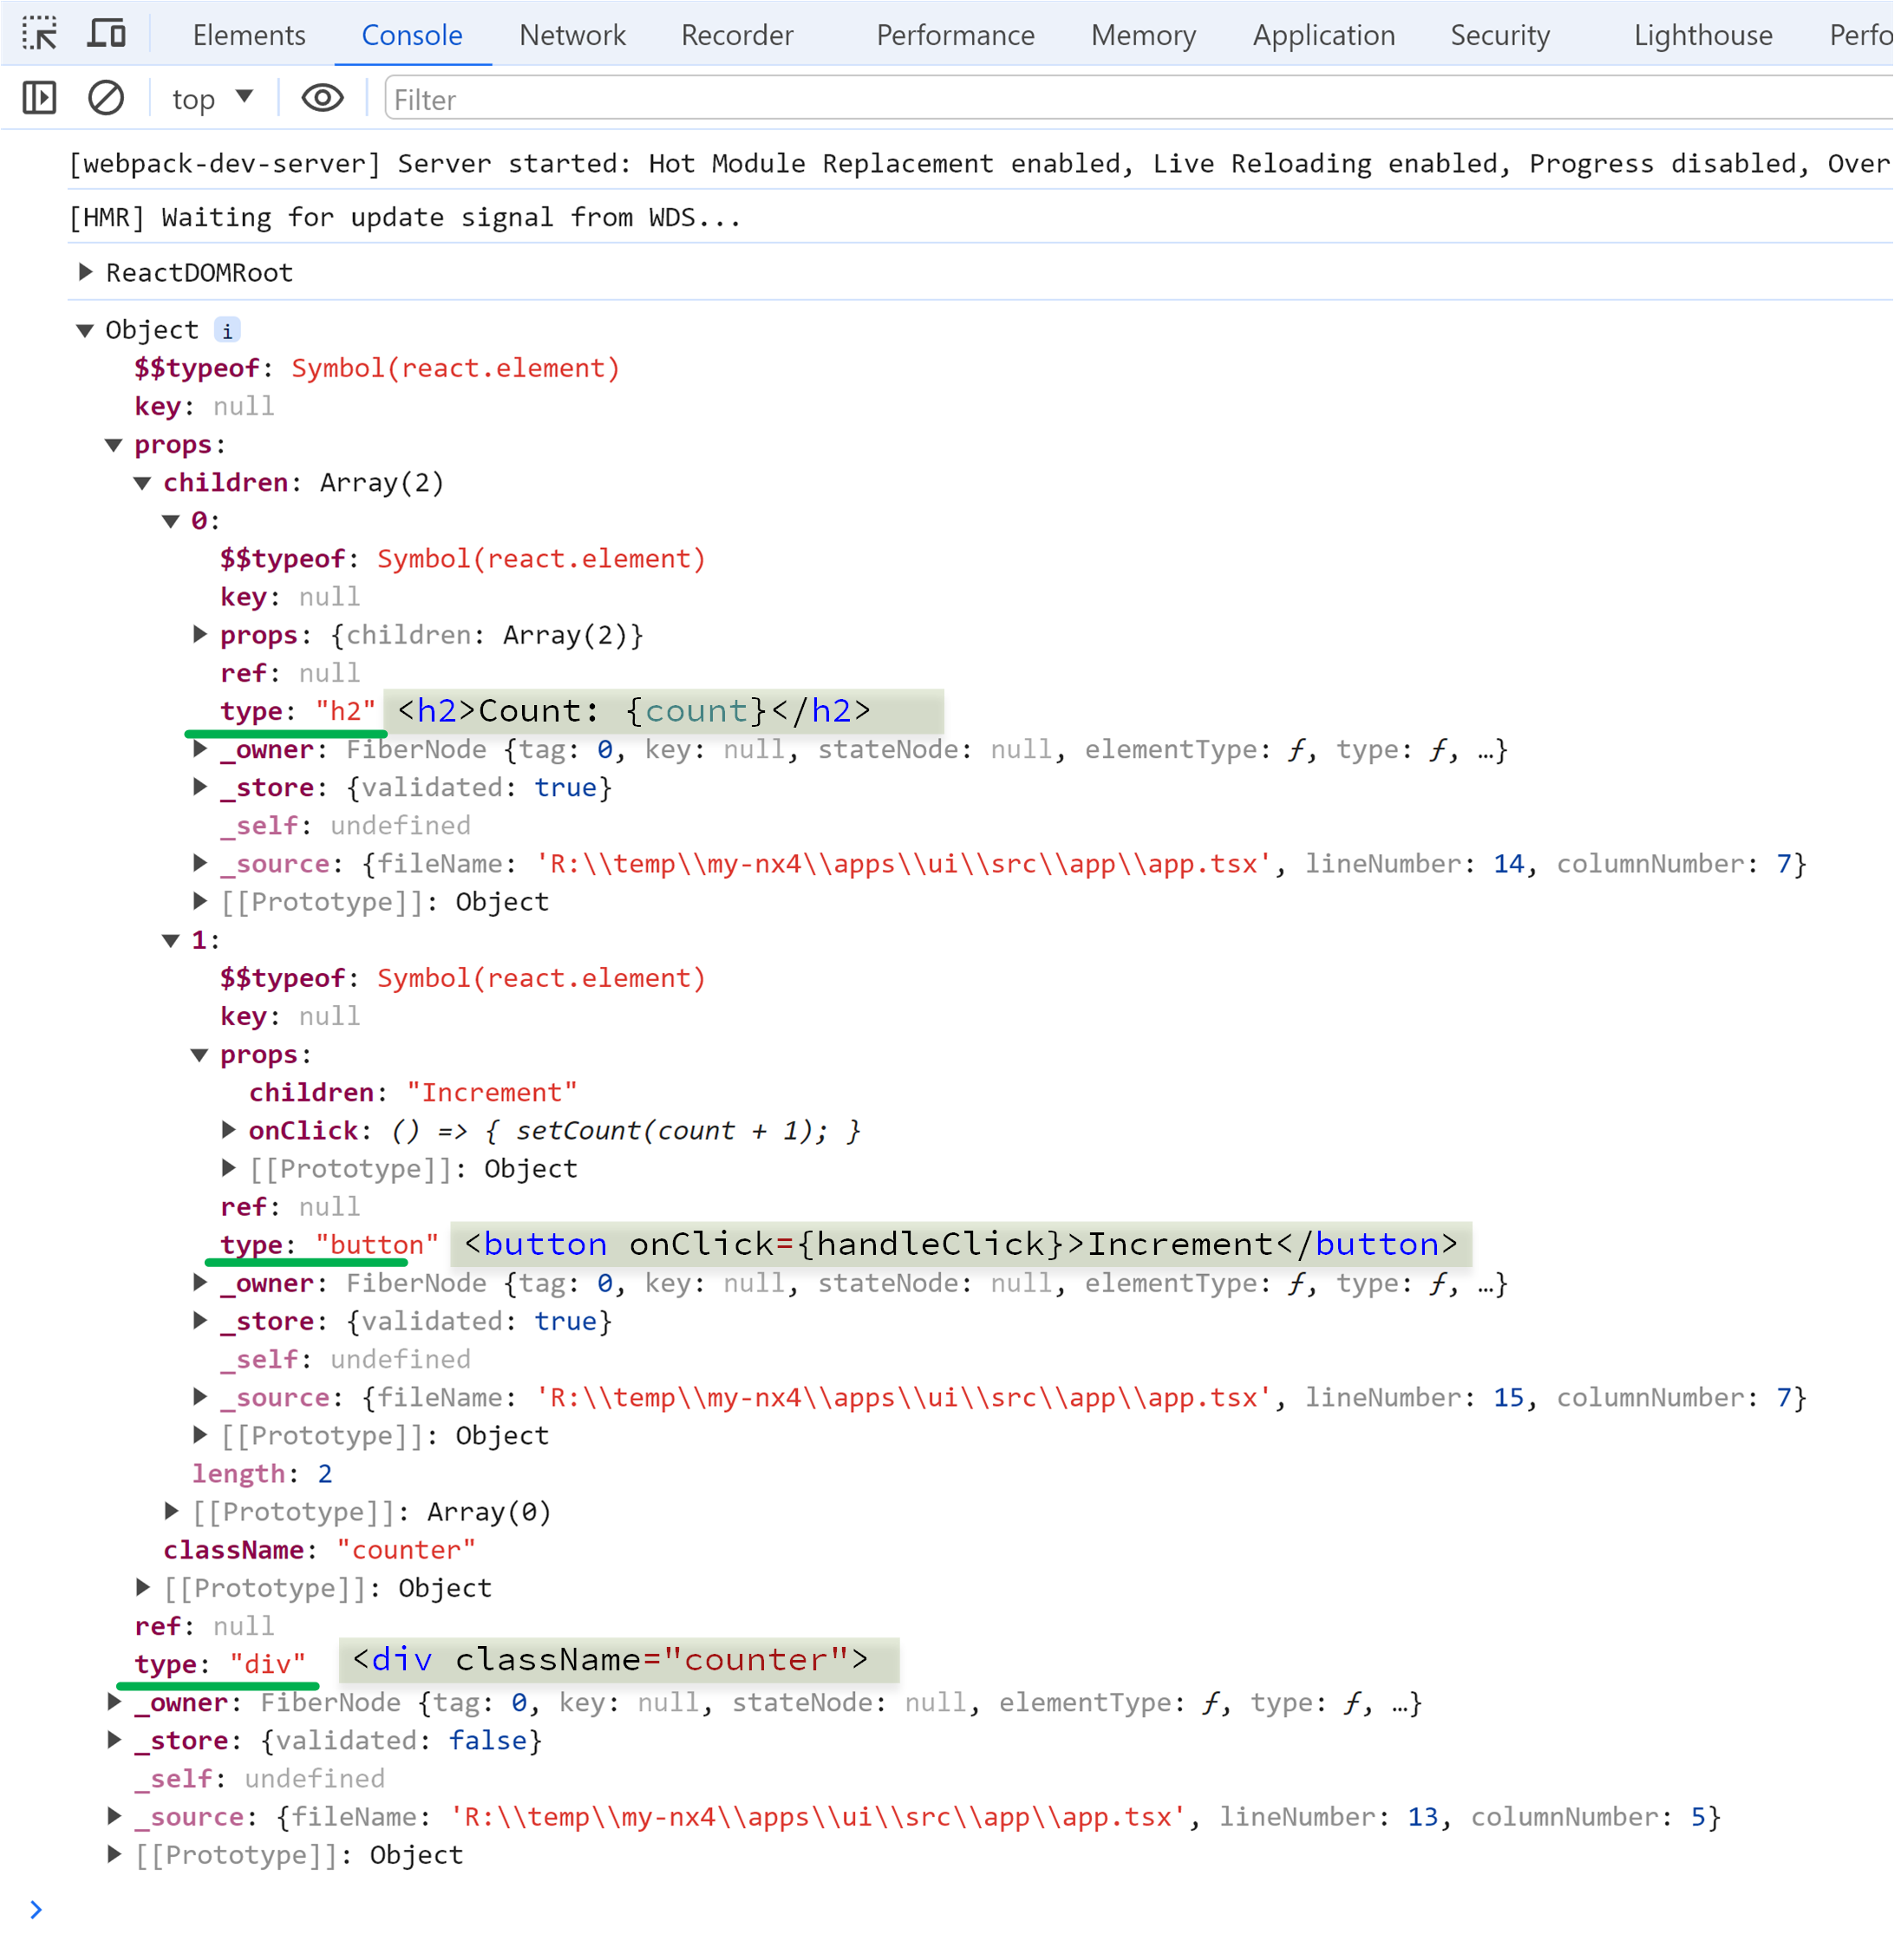The width and height of the screenshot is (1894, 1960).
Task: Clear the console with the ban icon
Action: (106, 98)
